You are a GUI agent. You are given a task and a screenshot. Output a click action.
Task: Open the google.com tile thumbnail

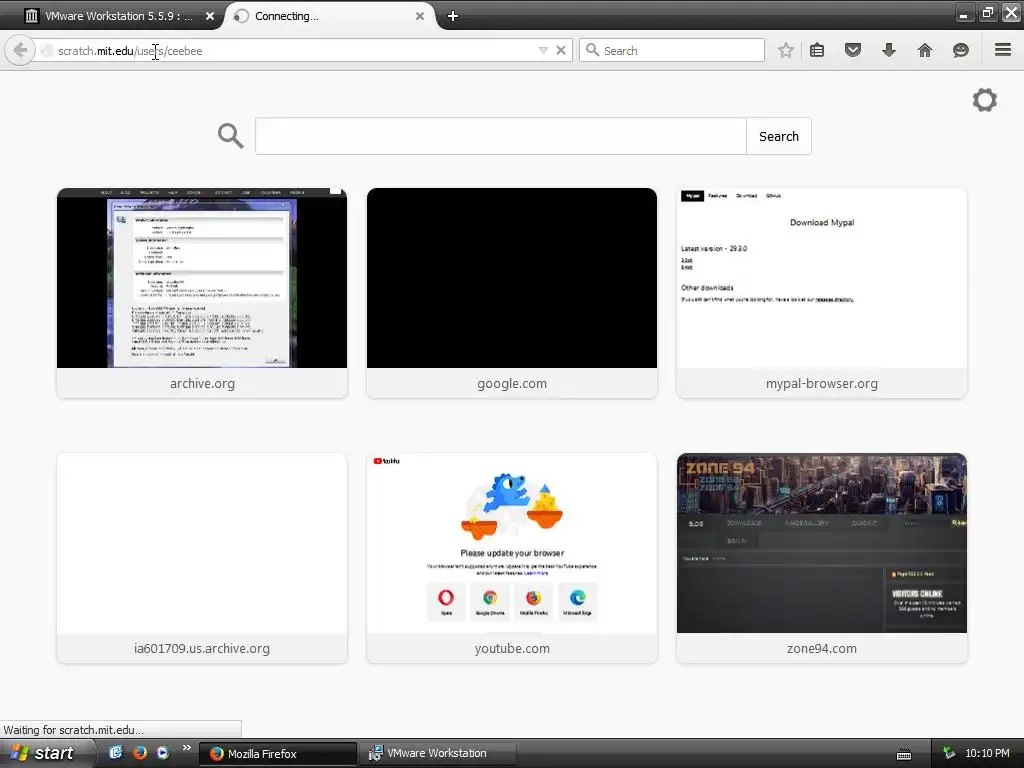pyautogui.click(x=512, y=278)
